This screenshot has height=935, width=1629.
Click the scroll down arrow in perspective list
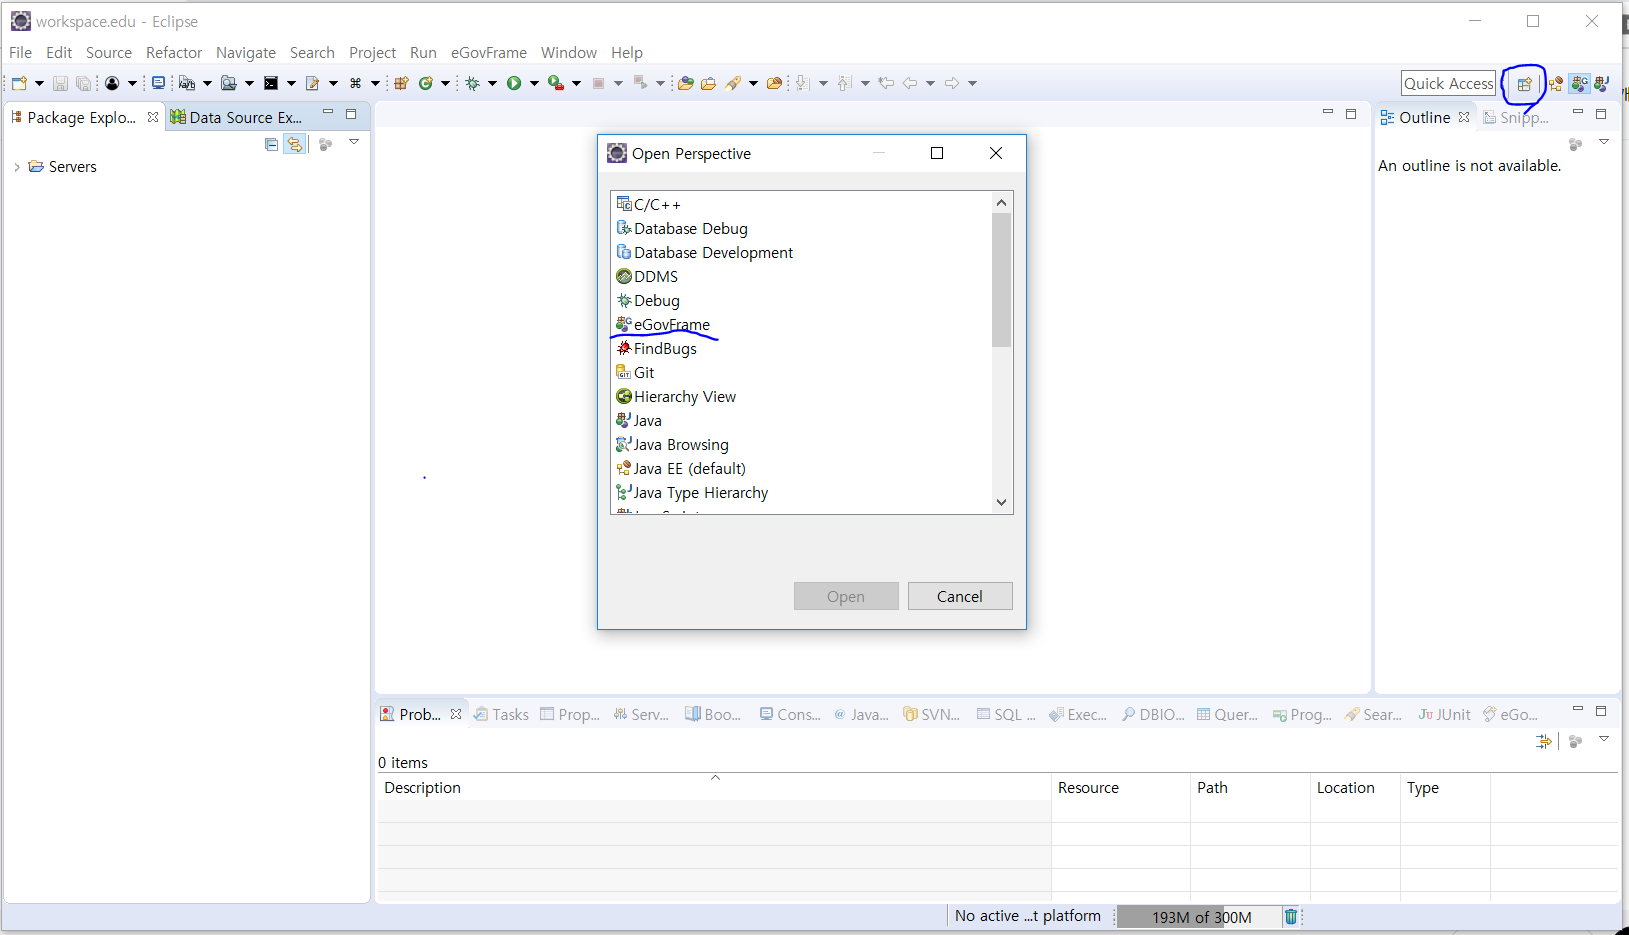coord(1001,503)
